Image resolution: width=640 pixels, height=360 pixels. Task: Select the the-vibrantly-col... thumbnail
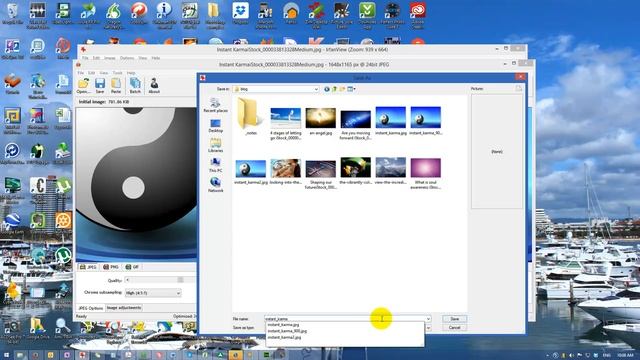coord(356,171)
